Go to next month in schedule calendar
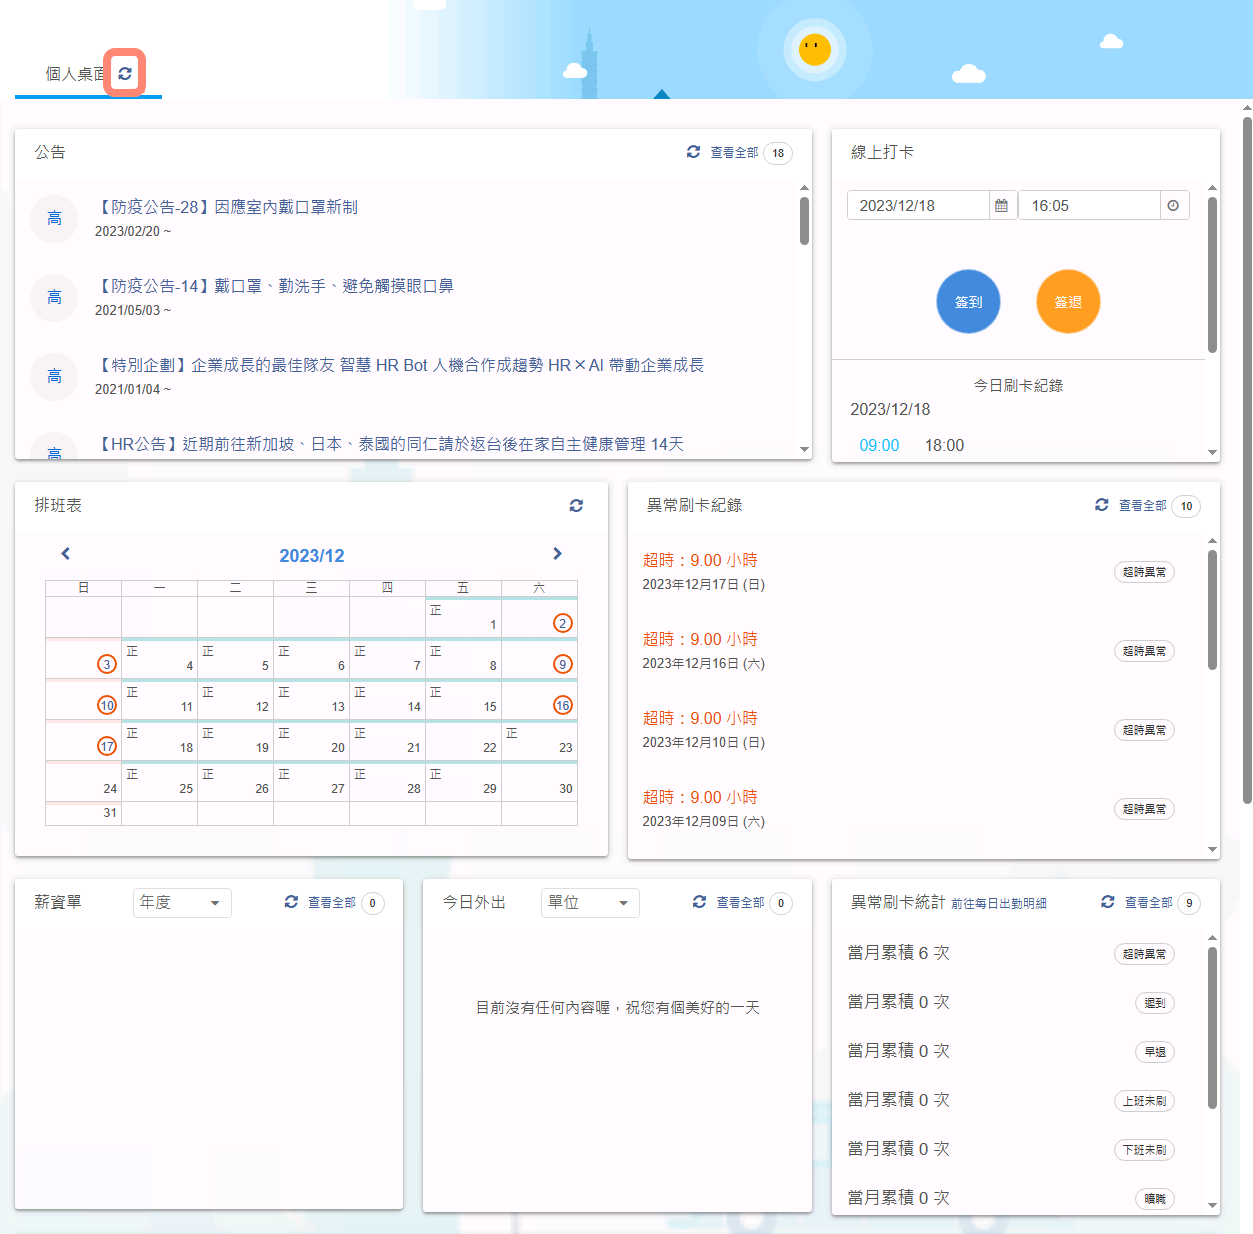The height and width of the screenshot is (1234, 1253). (557, 554)
